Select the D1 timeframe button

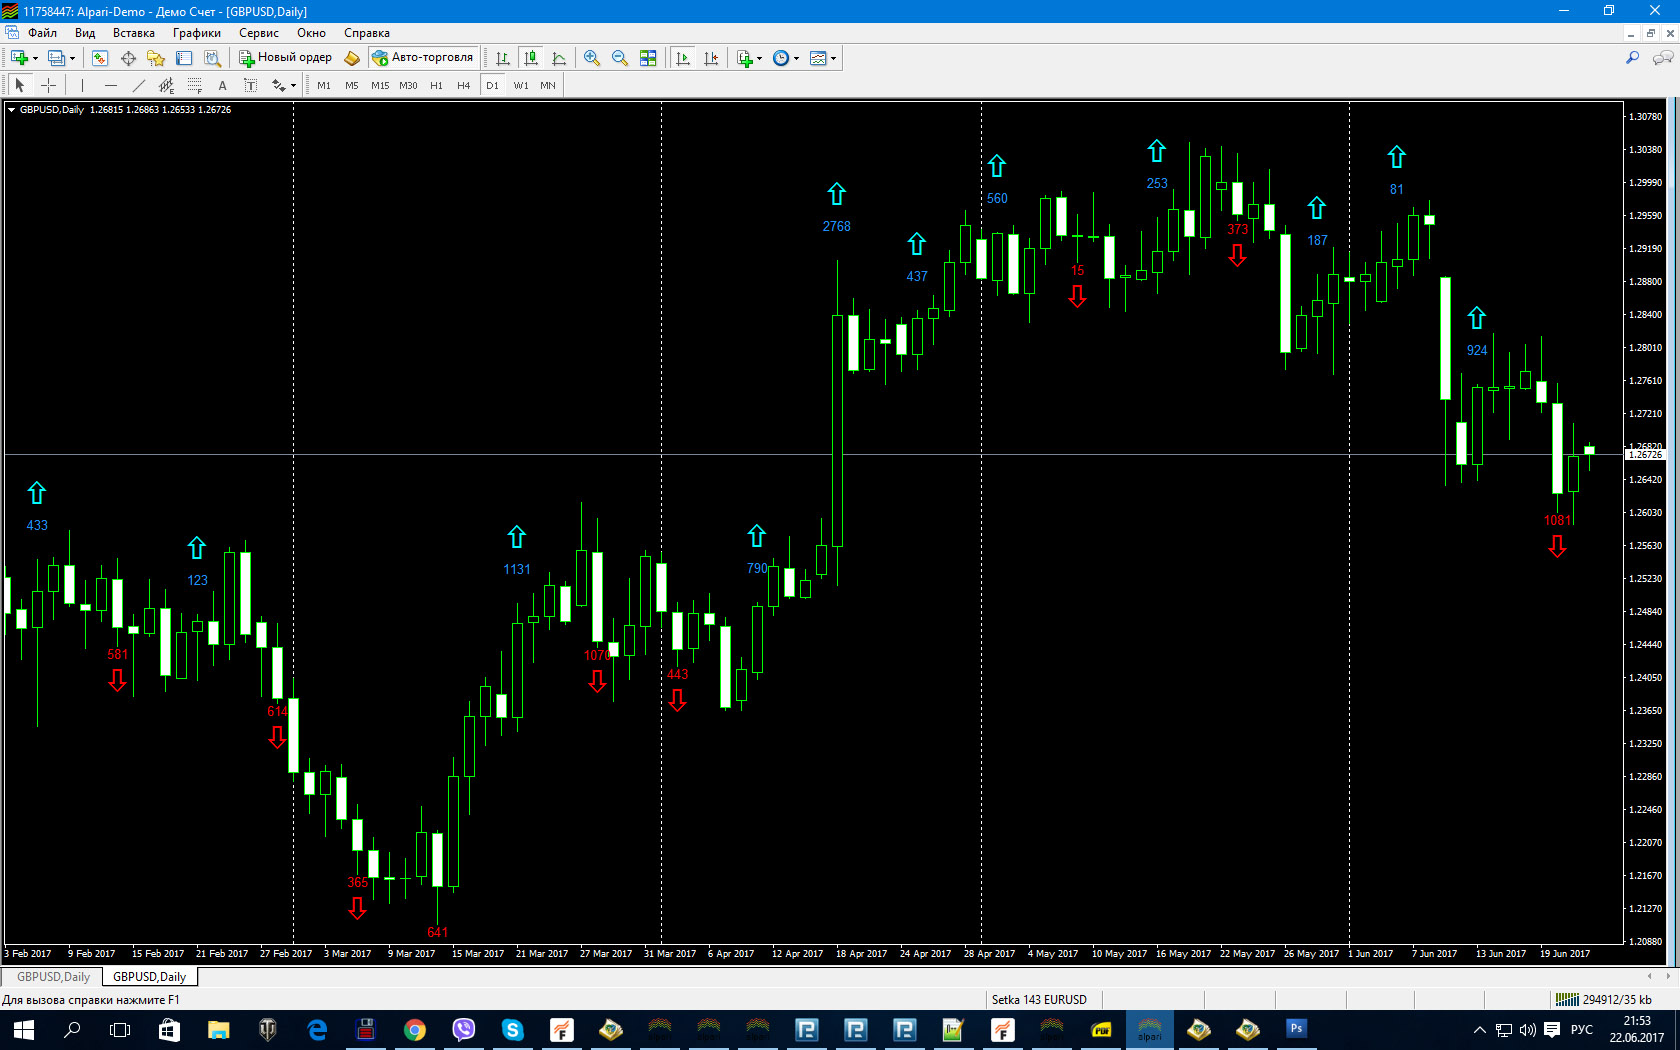click(492, 85)
